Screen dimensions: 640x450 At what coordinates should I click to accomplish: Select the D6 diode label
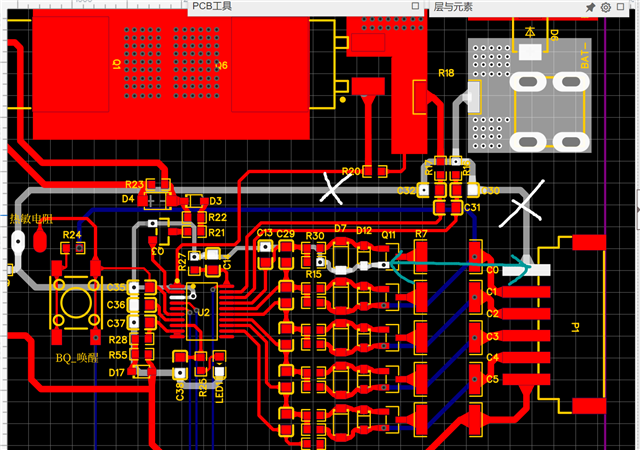tap(553, 35)
